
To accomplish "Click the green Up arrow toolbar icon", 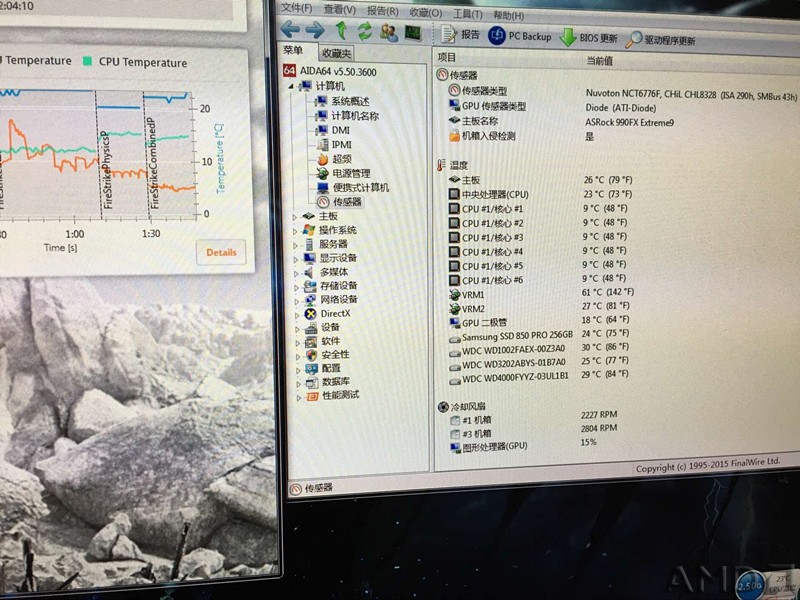I will coord(341,31).
